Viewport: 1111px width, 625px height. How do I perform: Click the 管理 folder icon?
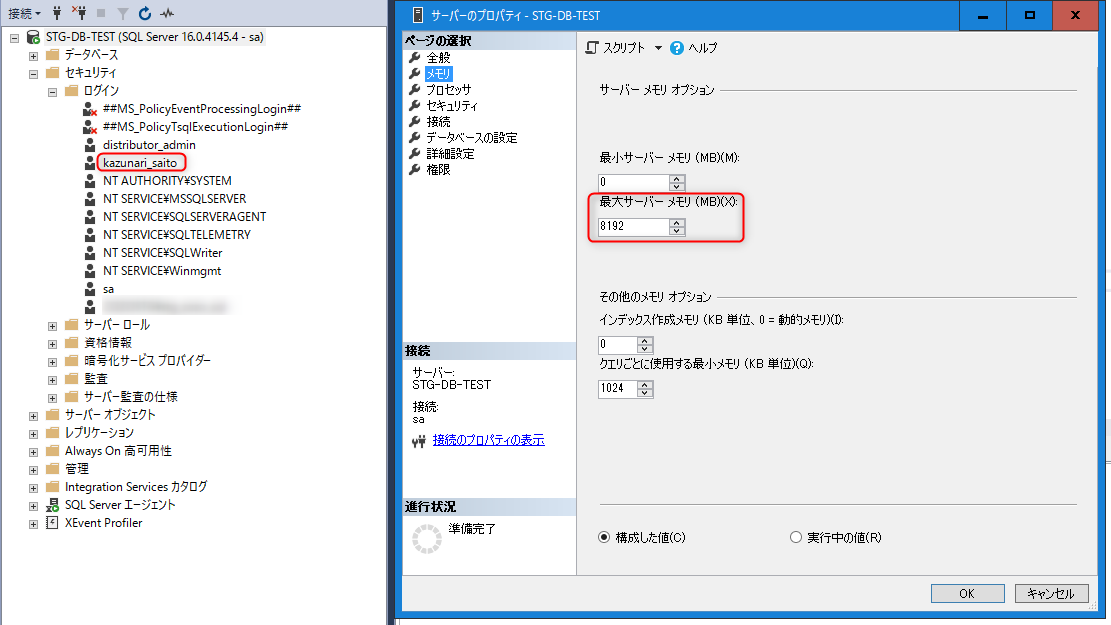pos(52,468)
